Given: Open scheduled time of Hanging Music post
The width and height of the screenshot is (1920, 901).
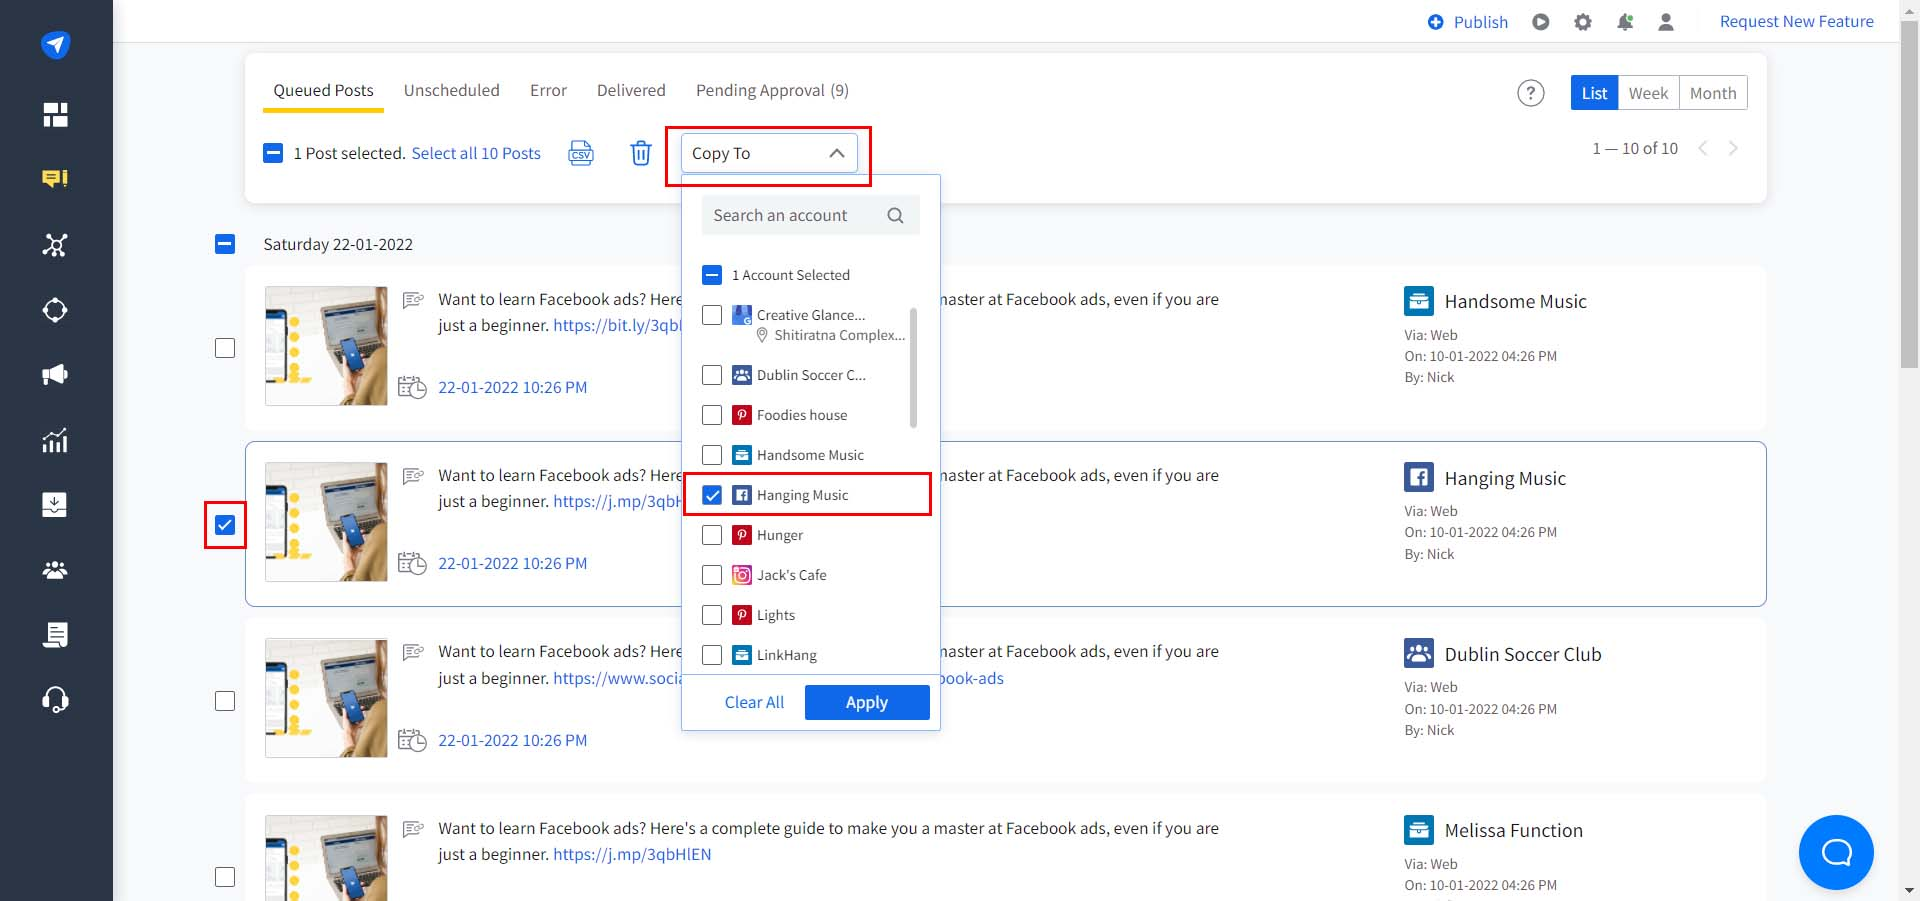Looking at the screenshot, I should 512,563.
